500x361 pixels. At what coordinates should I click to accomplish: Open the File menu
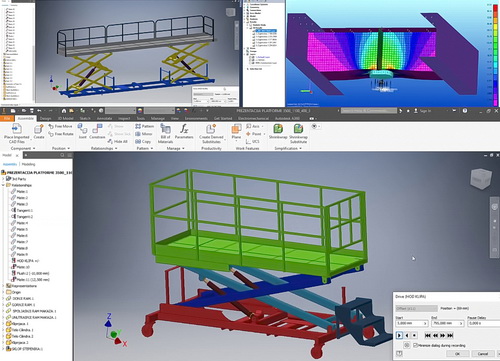click(7, 118)
